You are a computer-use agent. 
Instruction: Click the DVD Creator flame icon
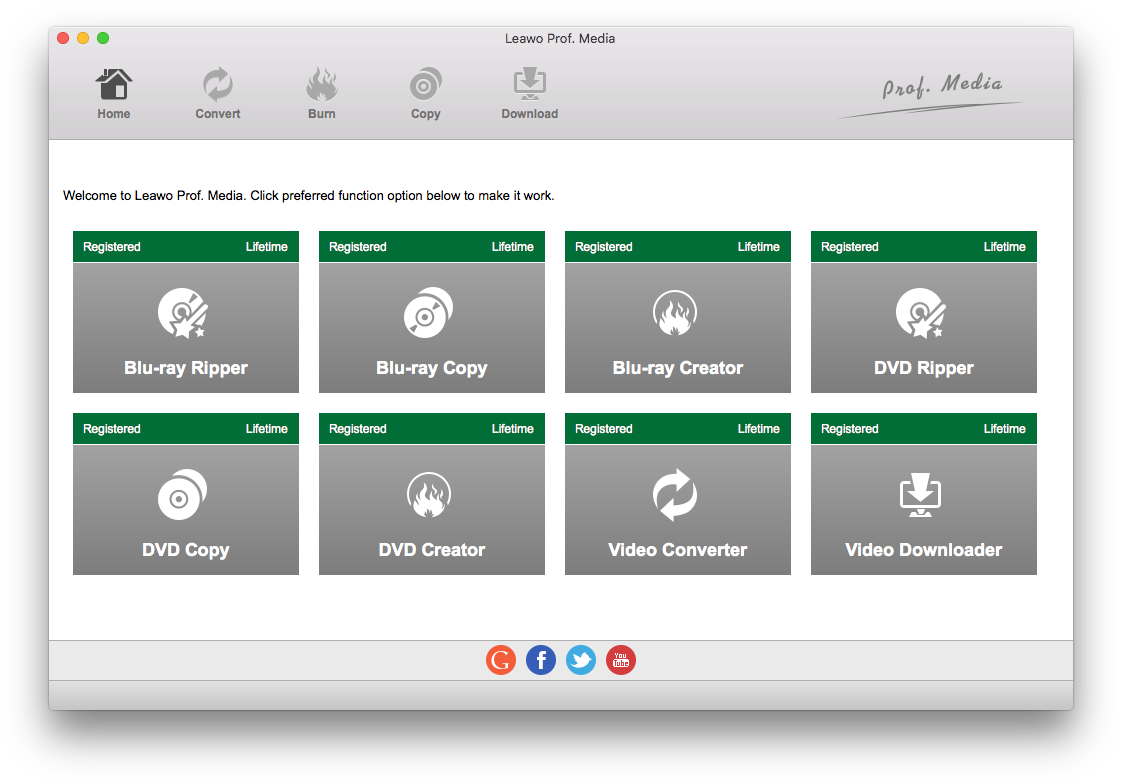click(x=429, y=495)
